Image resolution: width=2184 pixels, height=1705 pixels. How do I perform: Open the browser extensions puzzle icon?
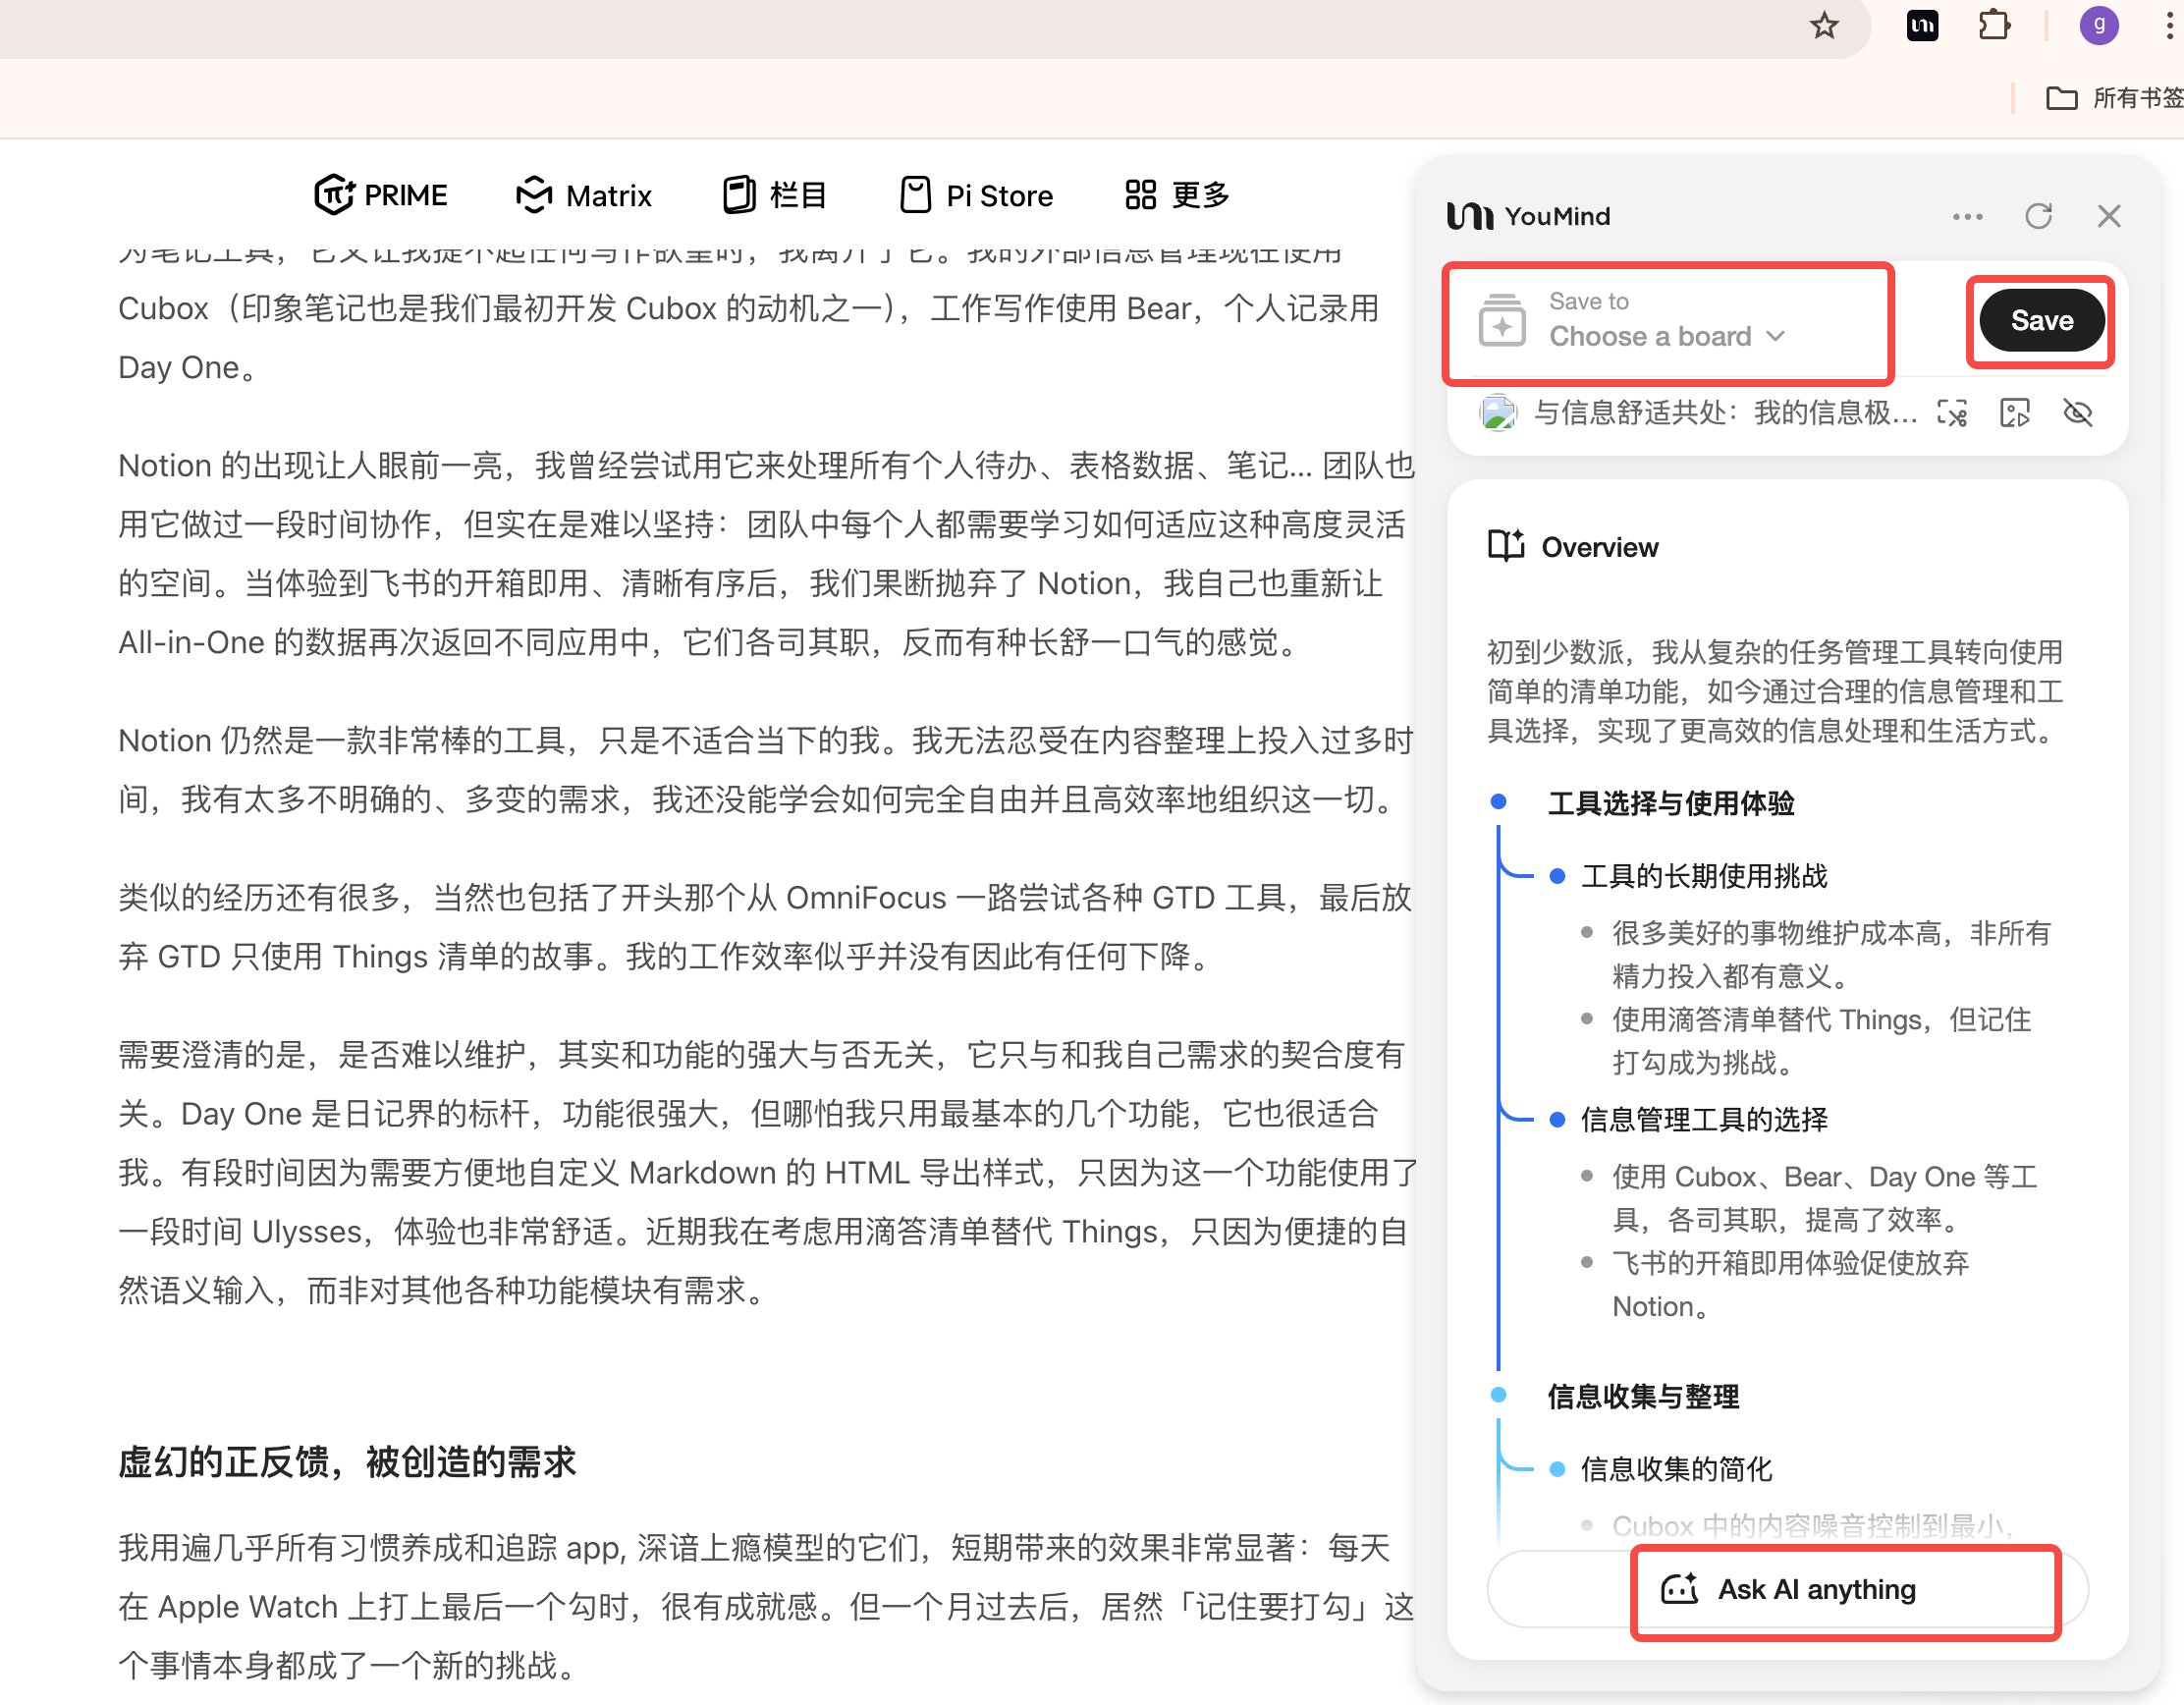pyautogui.click(x=1994, y=25)
